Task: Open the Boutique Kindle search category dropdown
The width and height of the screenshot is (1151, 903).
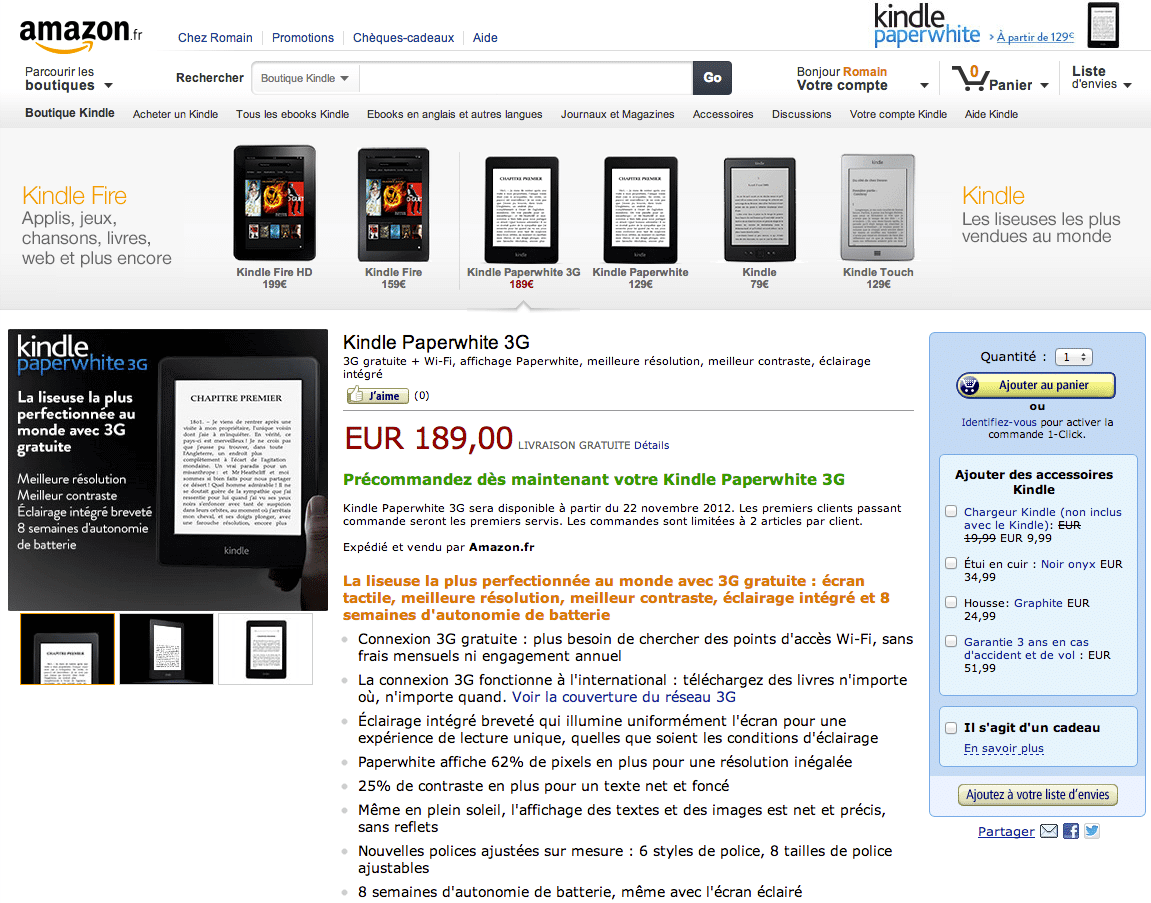Action: coord(305,78)
